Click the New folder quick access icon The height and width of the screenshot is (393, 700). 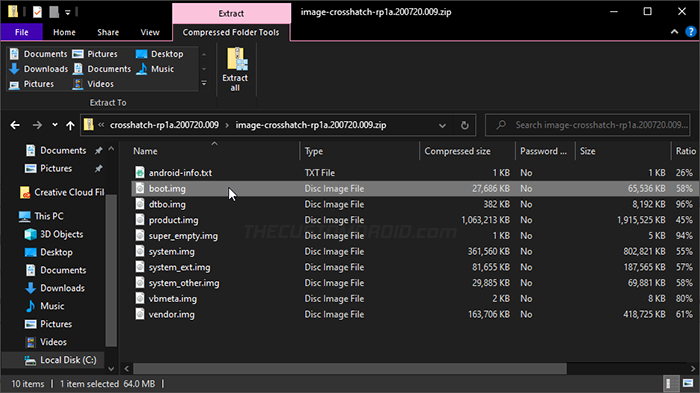coord(54,12)
